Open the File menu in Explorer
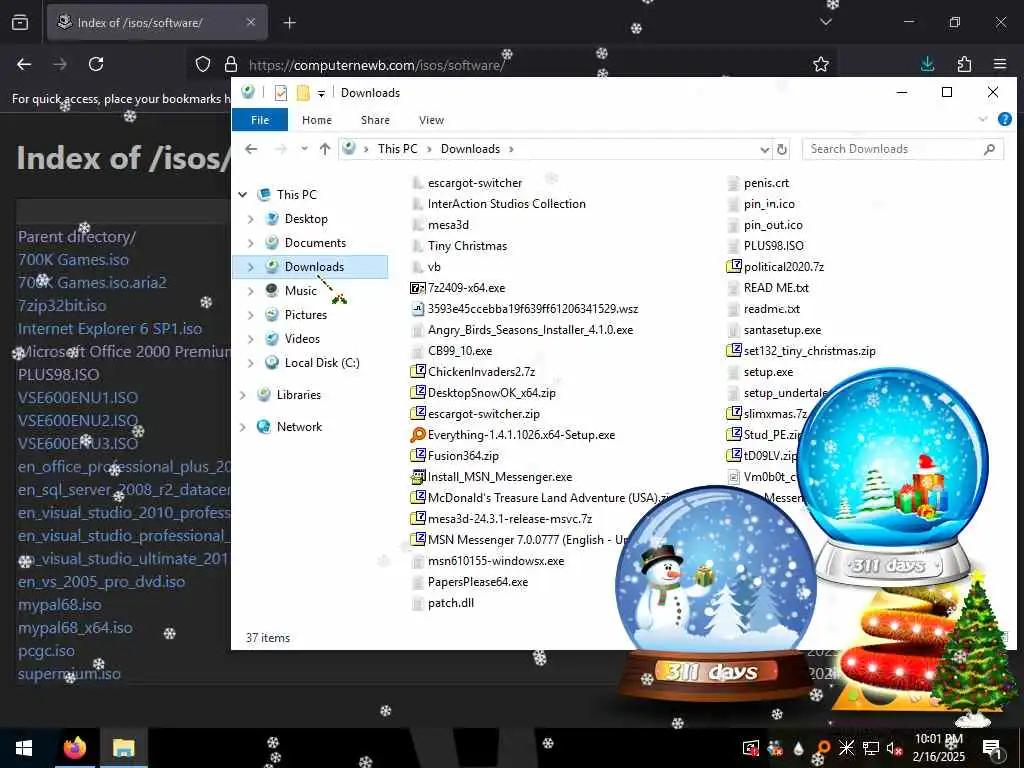The height and width of the screenshot is (768, 1024). [x=260, y=120]
